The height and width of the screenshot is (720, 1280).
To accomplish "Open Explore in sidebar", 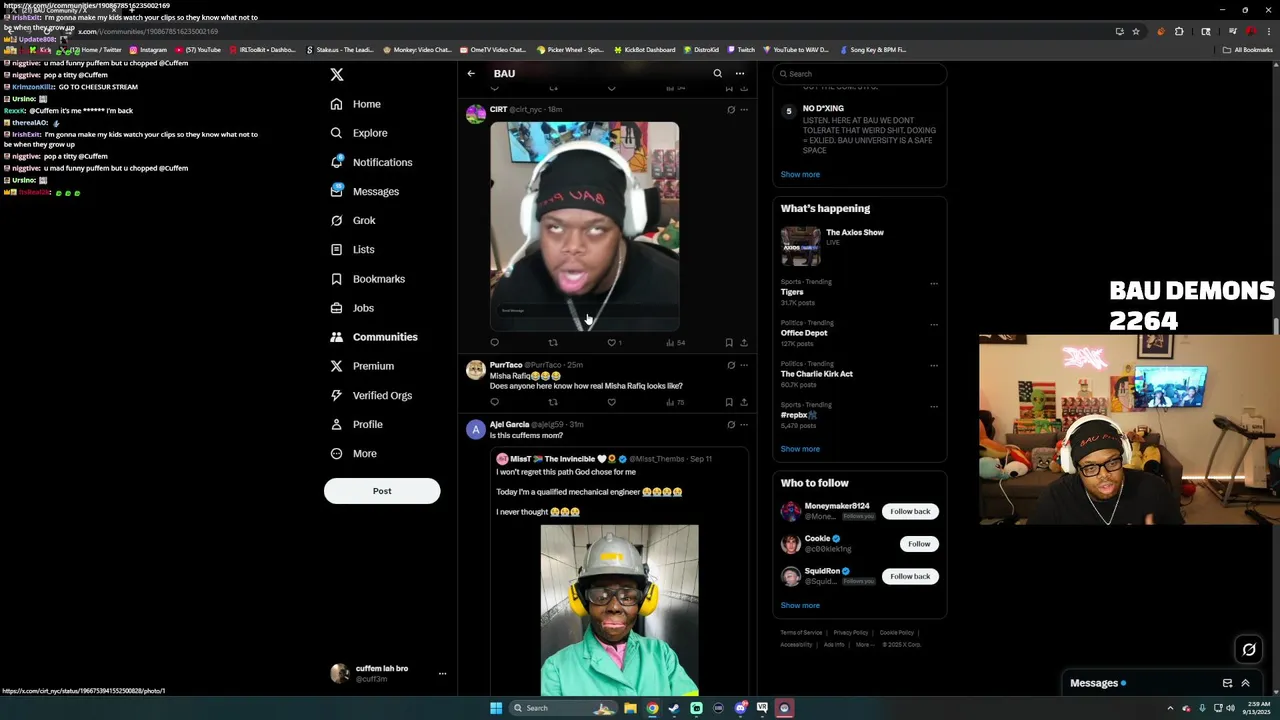I will point(359,133).
